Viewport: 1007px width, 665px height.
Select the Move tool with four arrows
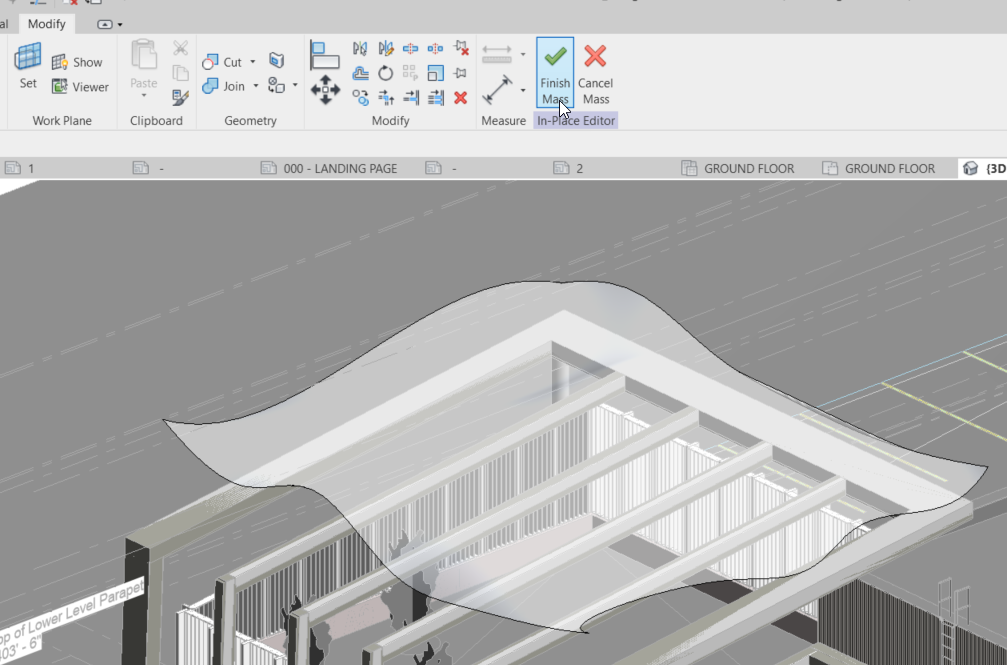click(x=325, y=90)
